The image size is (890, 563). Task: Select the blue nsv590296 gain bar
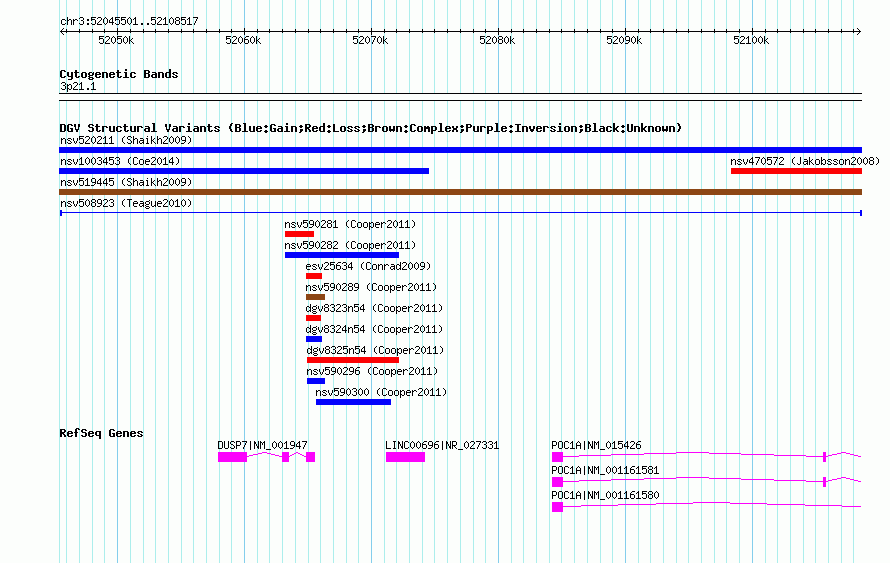point(316,381)
